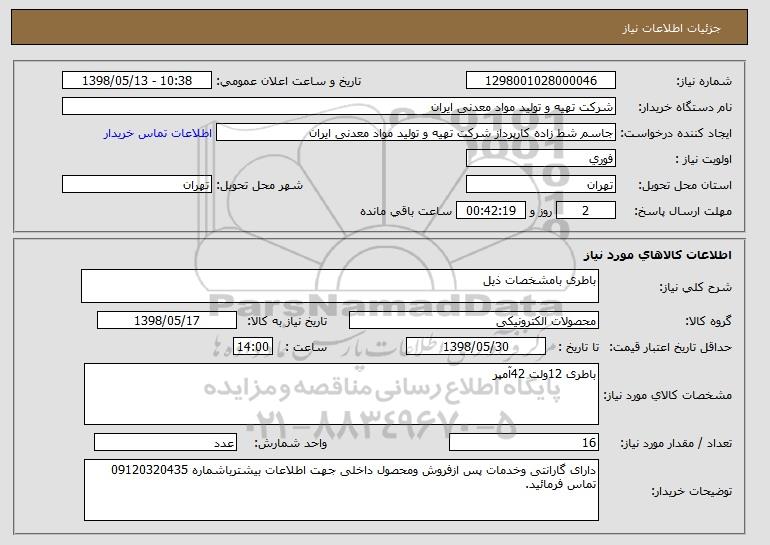Click the ساعت field showing 14:00
The height and width of the screenshot is (545, 770).
point(253,347)
